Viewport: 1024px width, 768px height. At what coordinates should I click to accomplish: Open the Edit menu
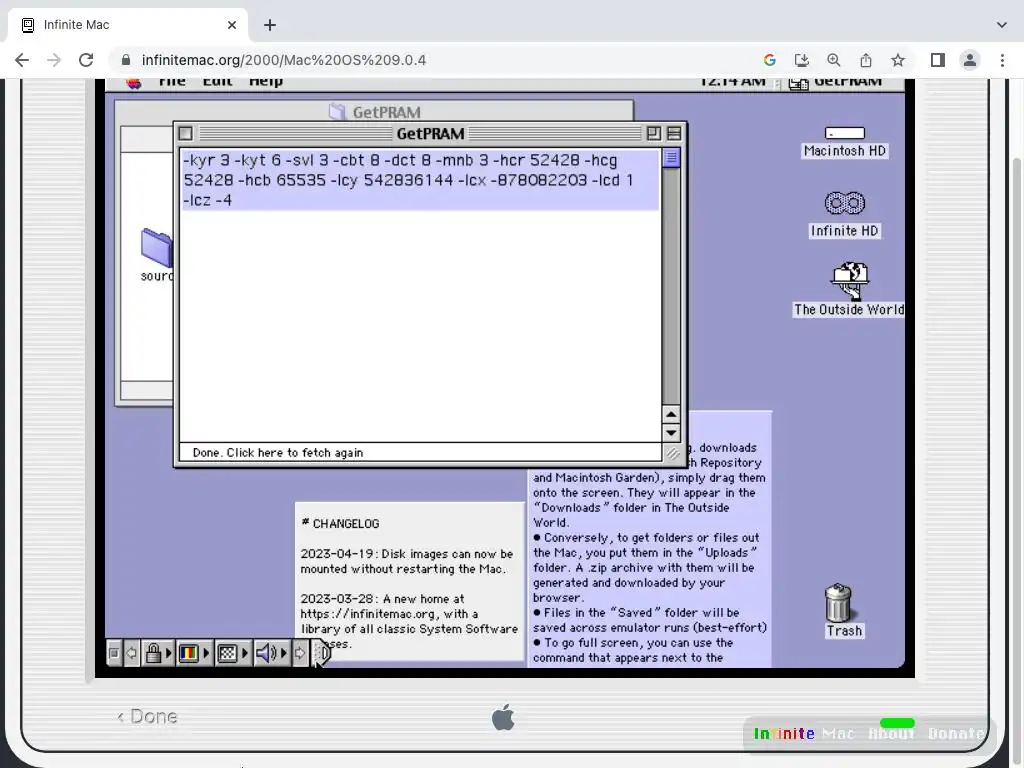pos(217,82)
